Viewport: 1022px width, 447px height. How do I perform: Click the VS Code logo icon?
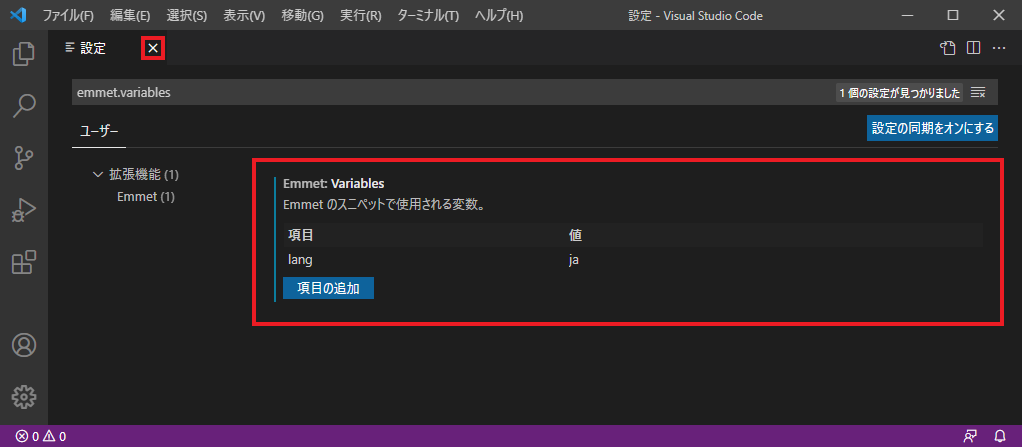[x=18, y=15]
